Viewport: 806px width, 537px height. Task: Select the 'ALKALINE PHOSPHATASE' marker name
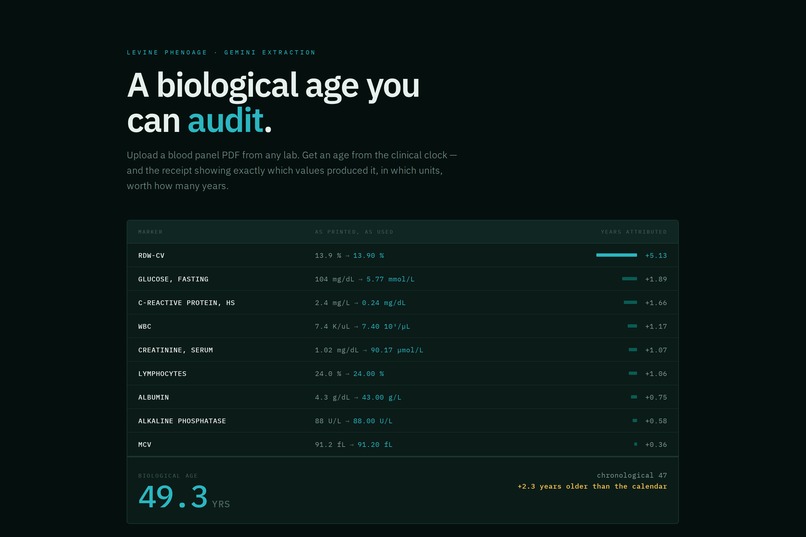tap(182, 421)
